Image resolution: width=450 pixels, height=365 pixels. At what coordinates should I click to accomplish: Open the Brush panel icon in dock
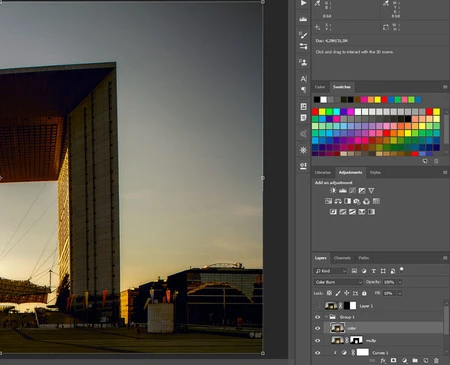pos(303,35)
